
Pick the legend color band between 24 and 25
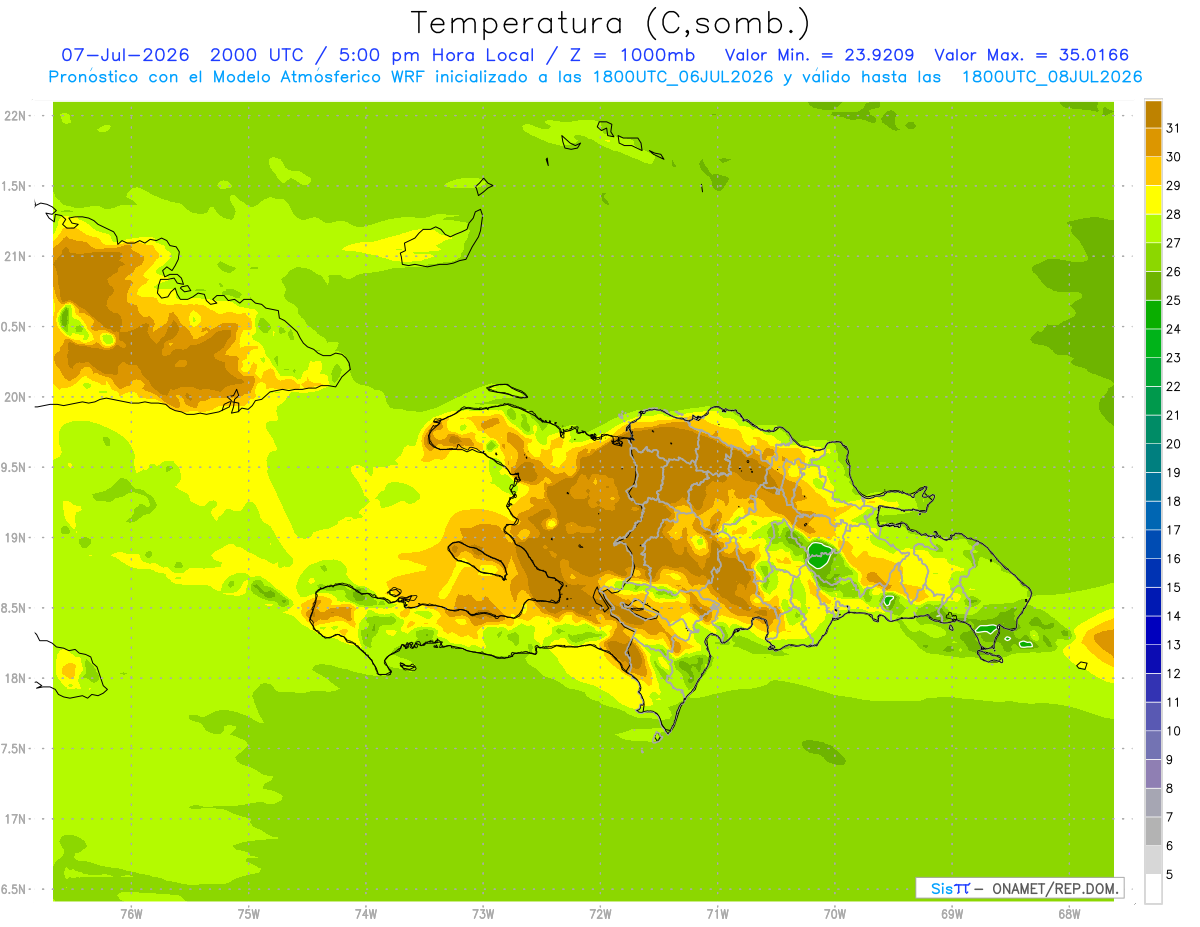click(x=1153, y=314)
